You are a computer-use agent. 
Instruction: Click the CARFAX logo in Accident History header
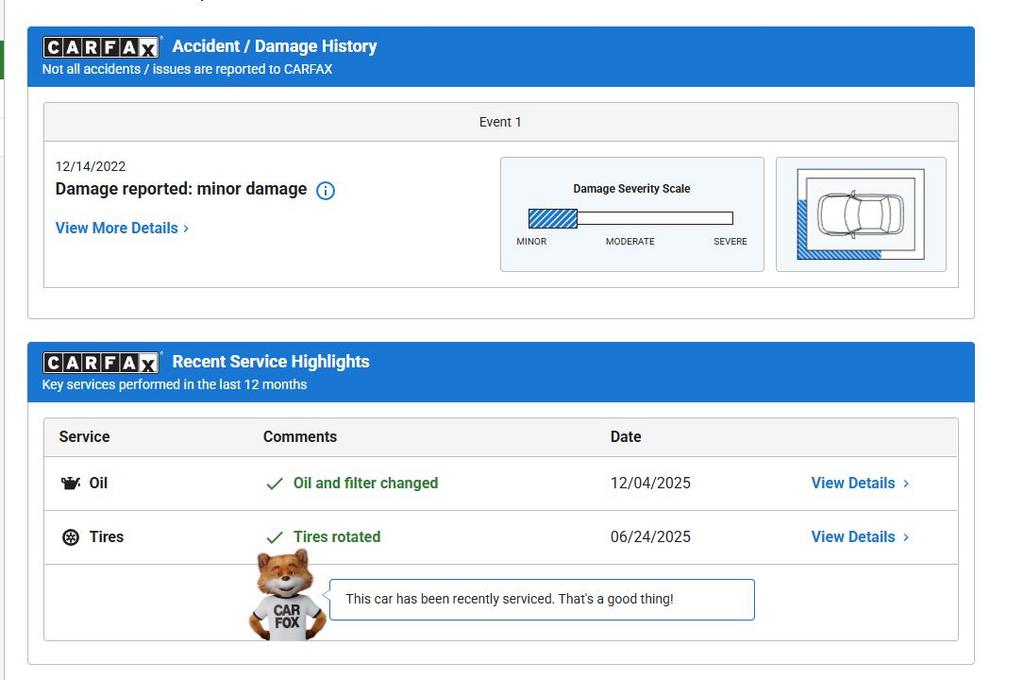coord(100,47)
